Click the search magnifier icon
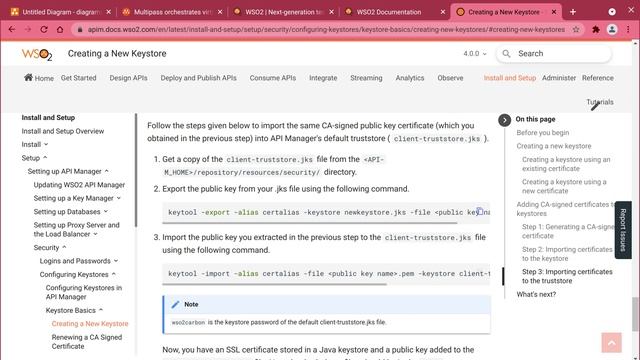 (506, 53)
